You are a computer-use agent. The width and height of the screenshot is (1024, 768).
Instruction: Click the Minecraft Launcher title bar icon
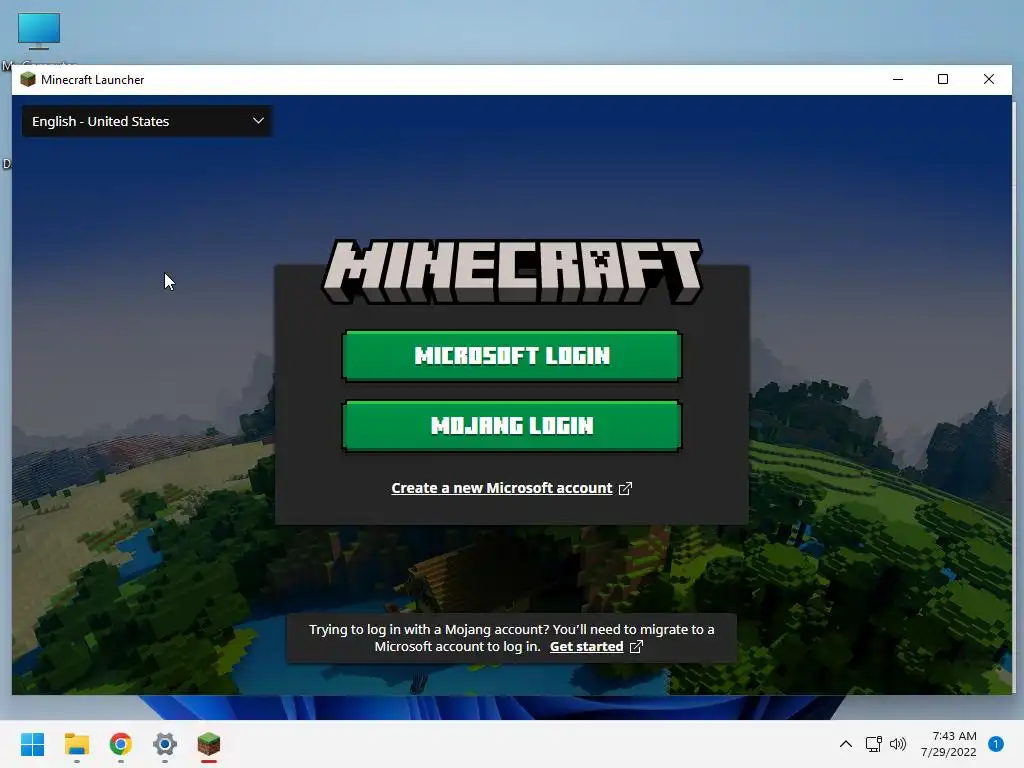click(27, 80)
